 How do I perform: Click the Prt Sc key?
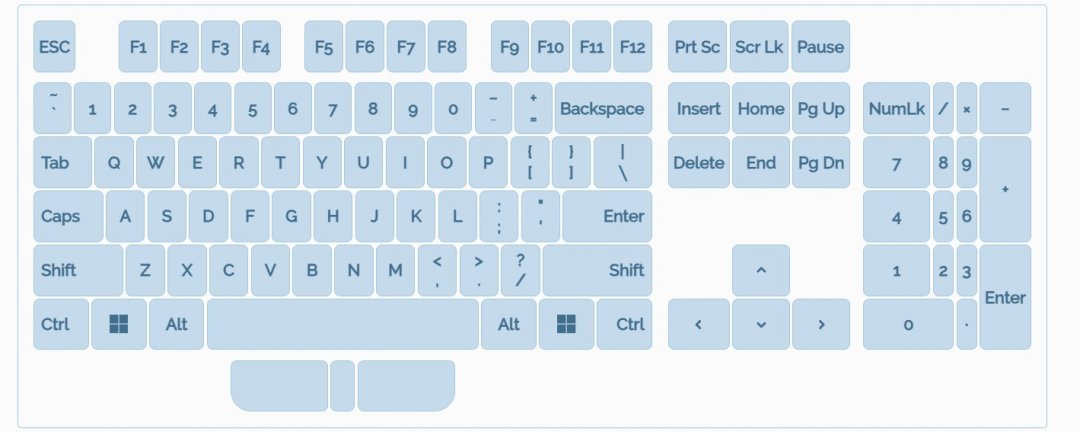(697, 47)
